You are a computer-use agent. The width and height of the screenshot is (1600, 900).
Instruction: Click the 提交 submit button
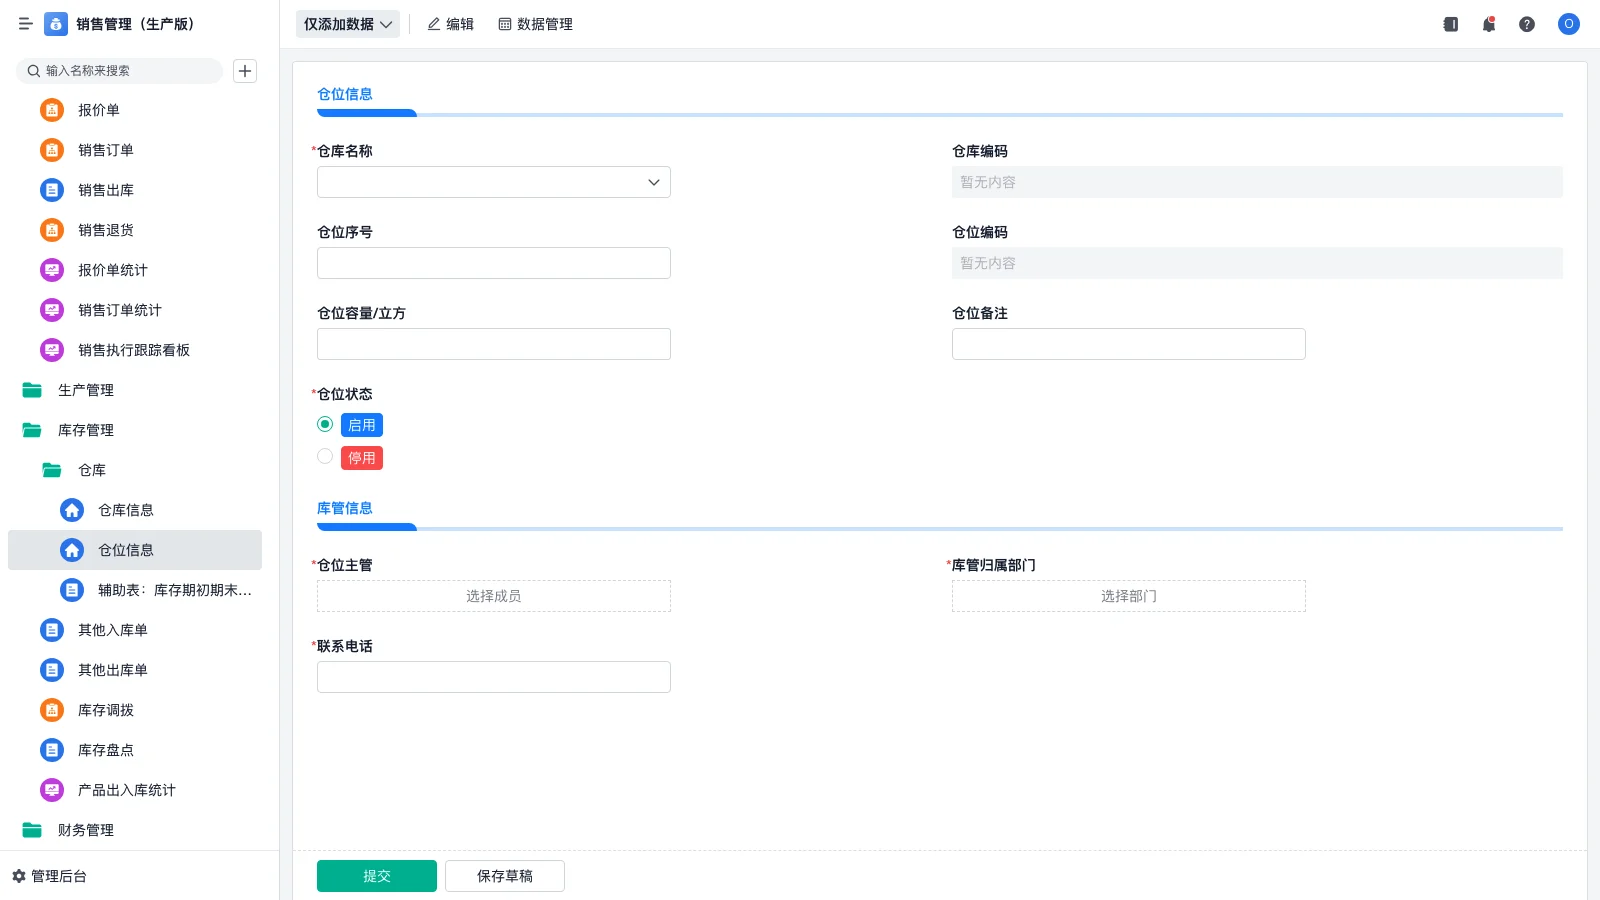(376, 875)
